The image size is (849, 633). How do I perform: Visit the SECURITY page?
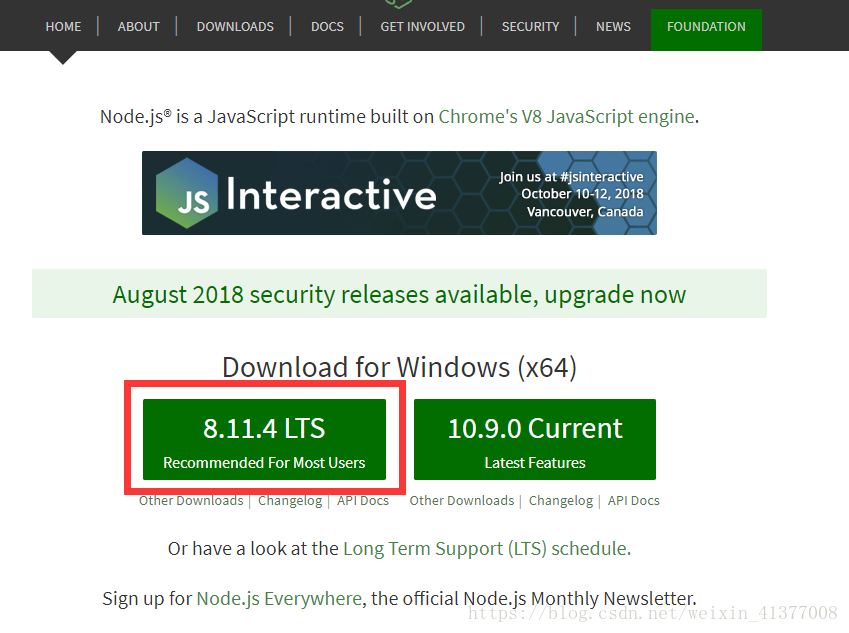[530, 27]
